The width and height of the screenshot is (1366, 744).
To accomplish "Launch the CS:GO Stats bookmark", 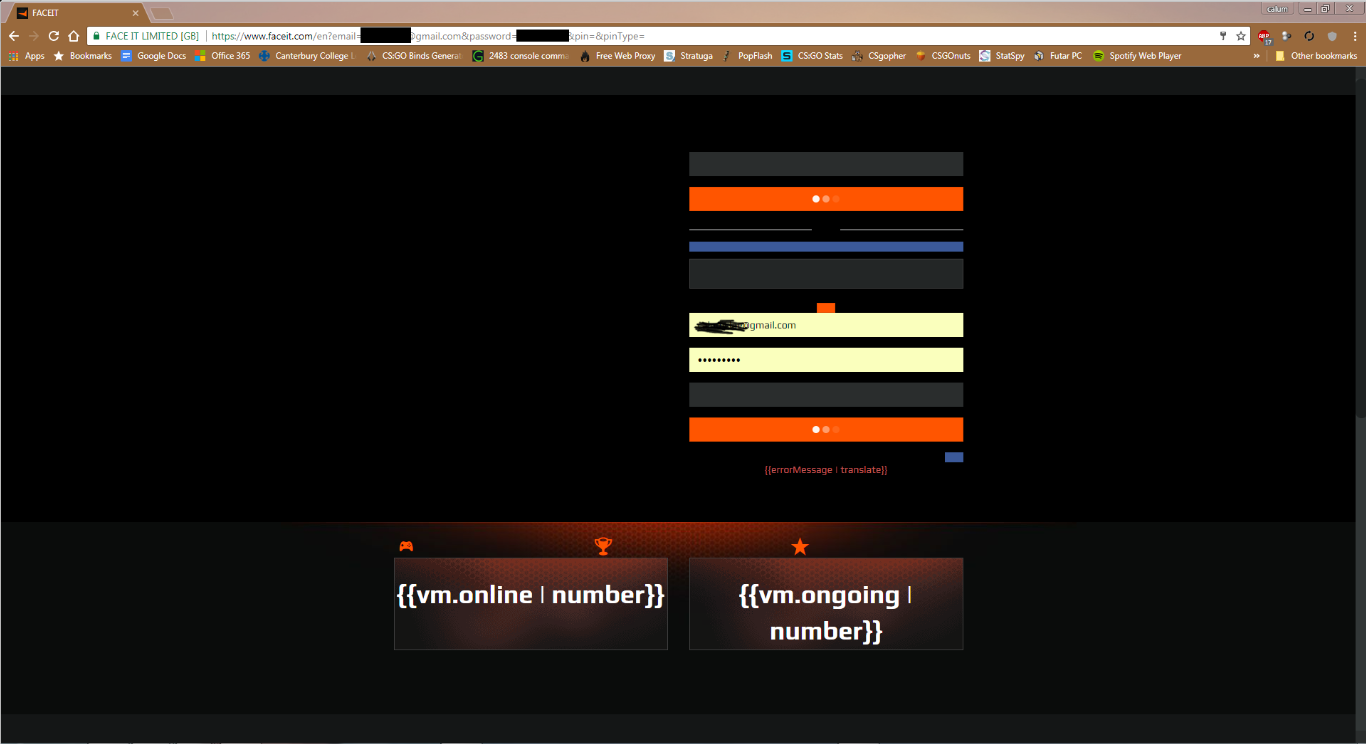I will click(x=812, y=56).
